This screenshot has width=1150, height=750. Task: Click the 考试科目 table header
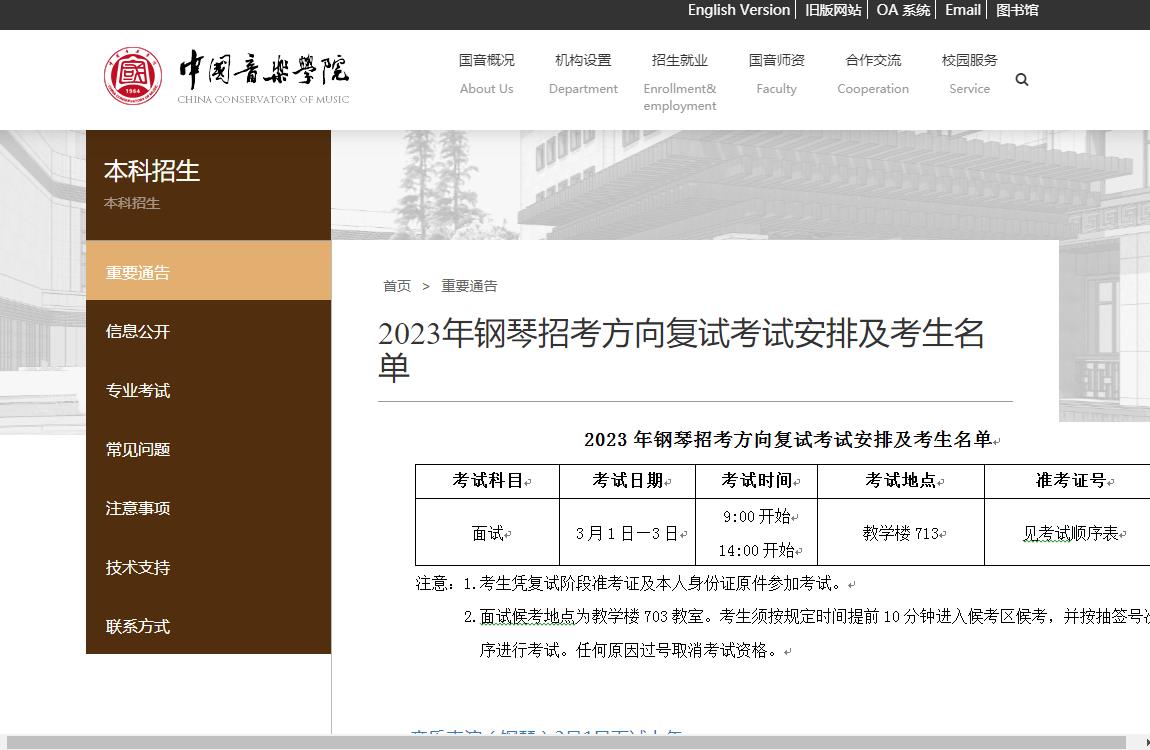coord(488,481)
